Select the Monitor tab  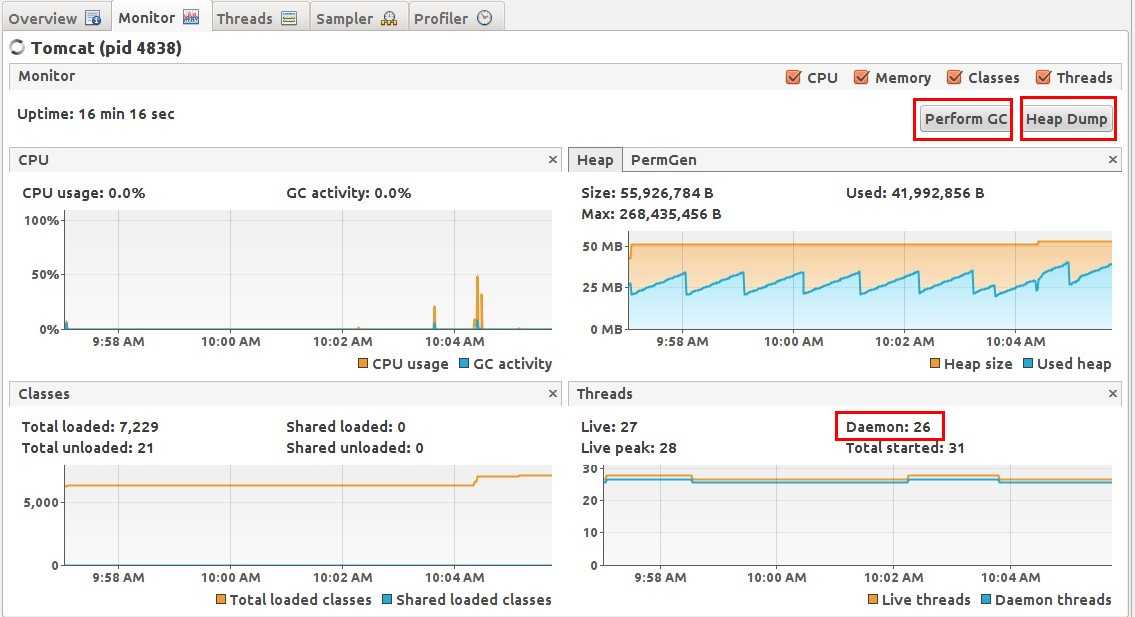tap(159, 17)
